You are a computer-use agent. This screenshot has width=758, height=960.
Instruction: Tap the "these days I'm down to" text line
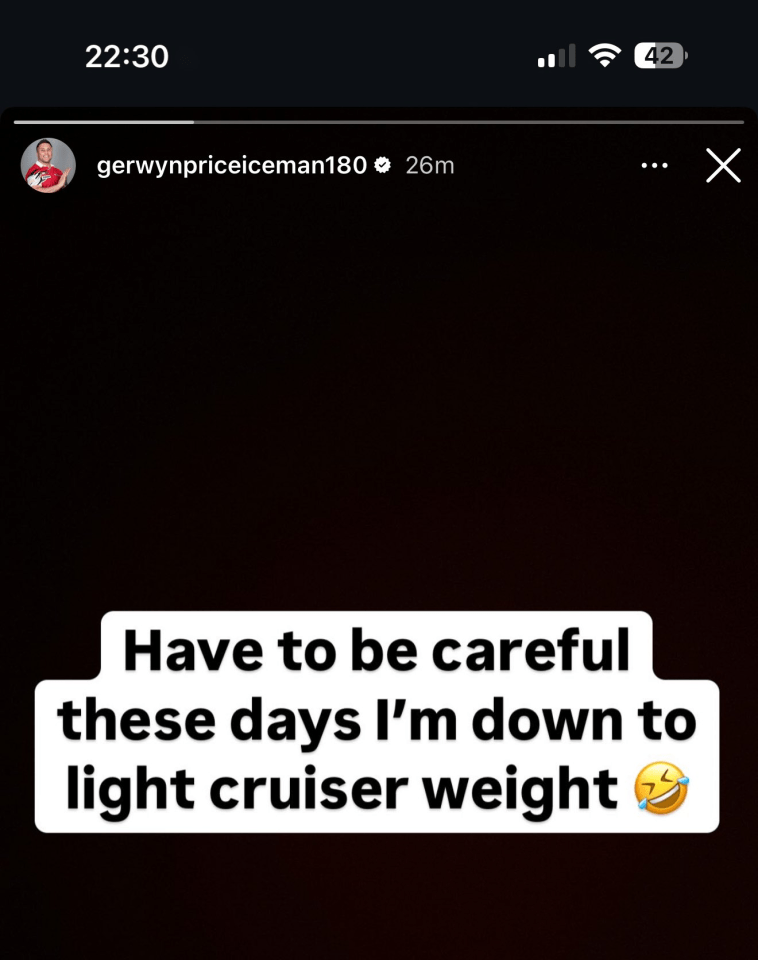377,721
